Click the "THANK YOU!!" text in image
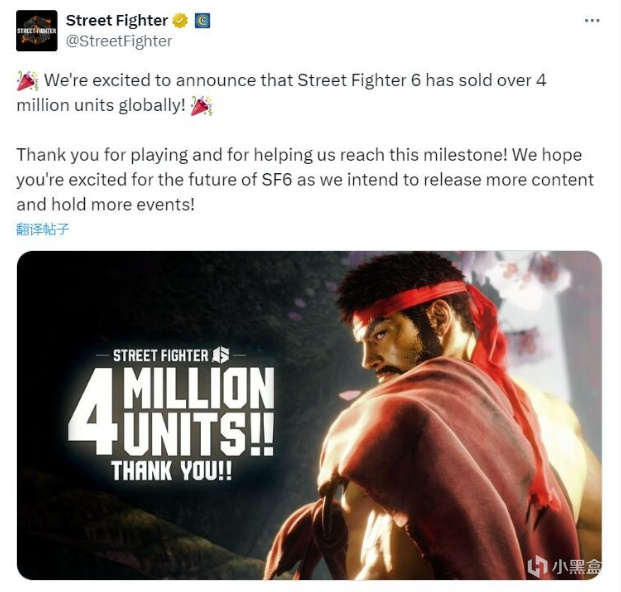This screenshot has width=621, height=592. (x=171, y=471)
